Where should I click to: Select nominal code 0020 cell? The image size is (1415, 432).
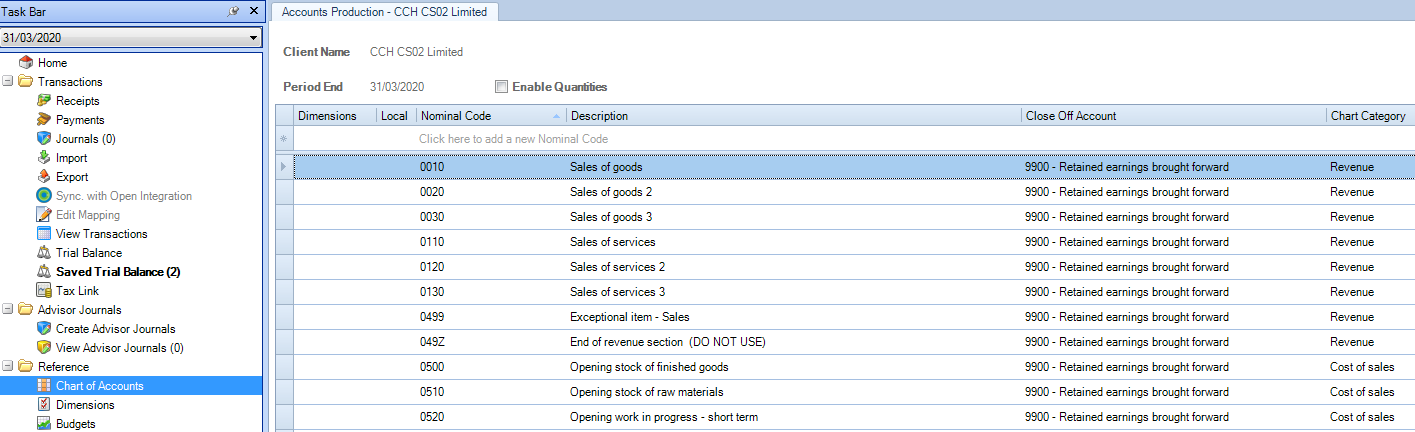491,192
